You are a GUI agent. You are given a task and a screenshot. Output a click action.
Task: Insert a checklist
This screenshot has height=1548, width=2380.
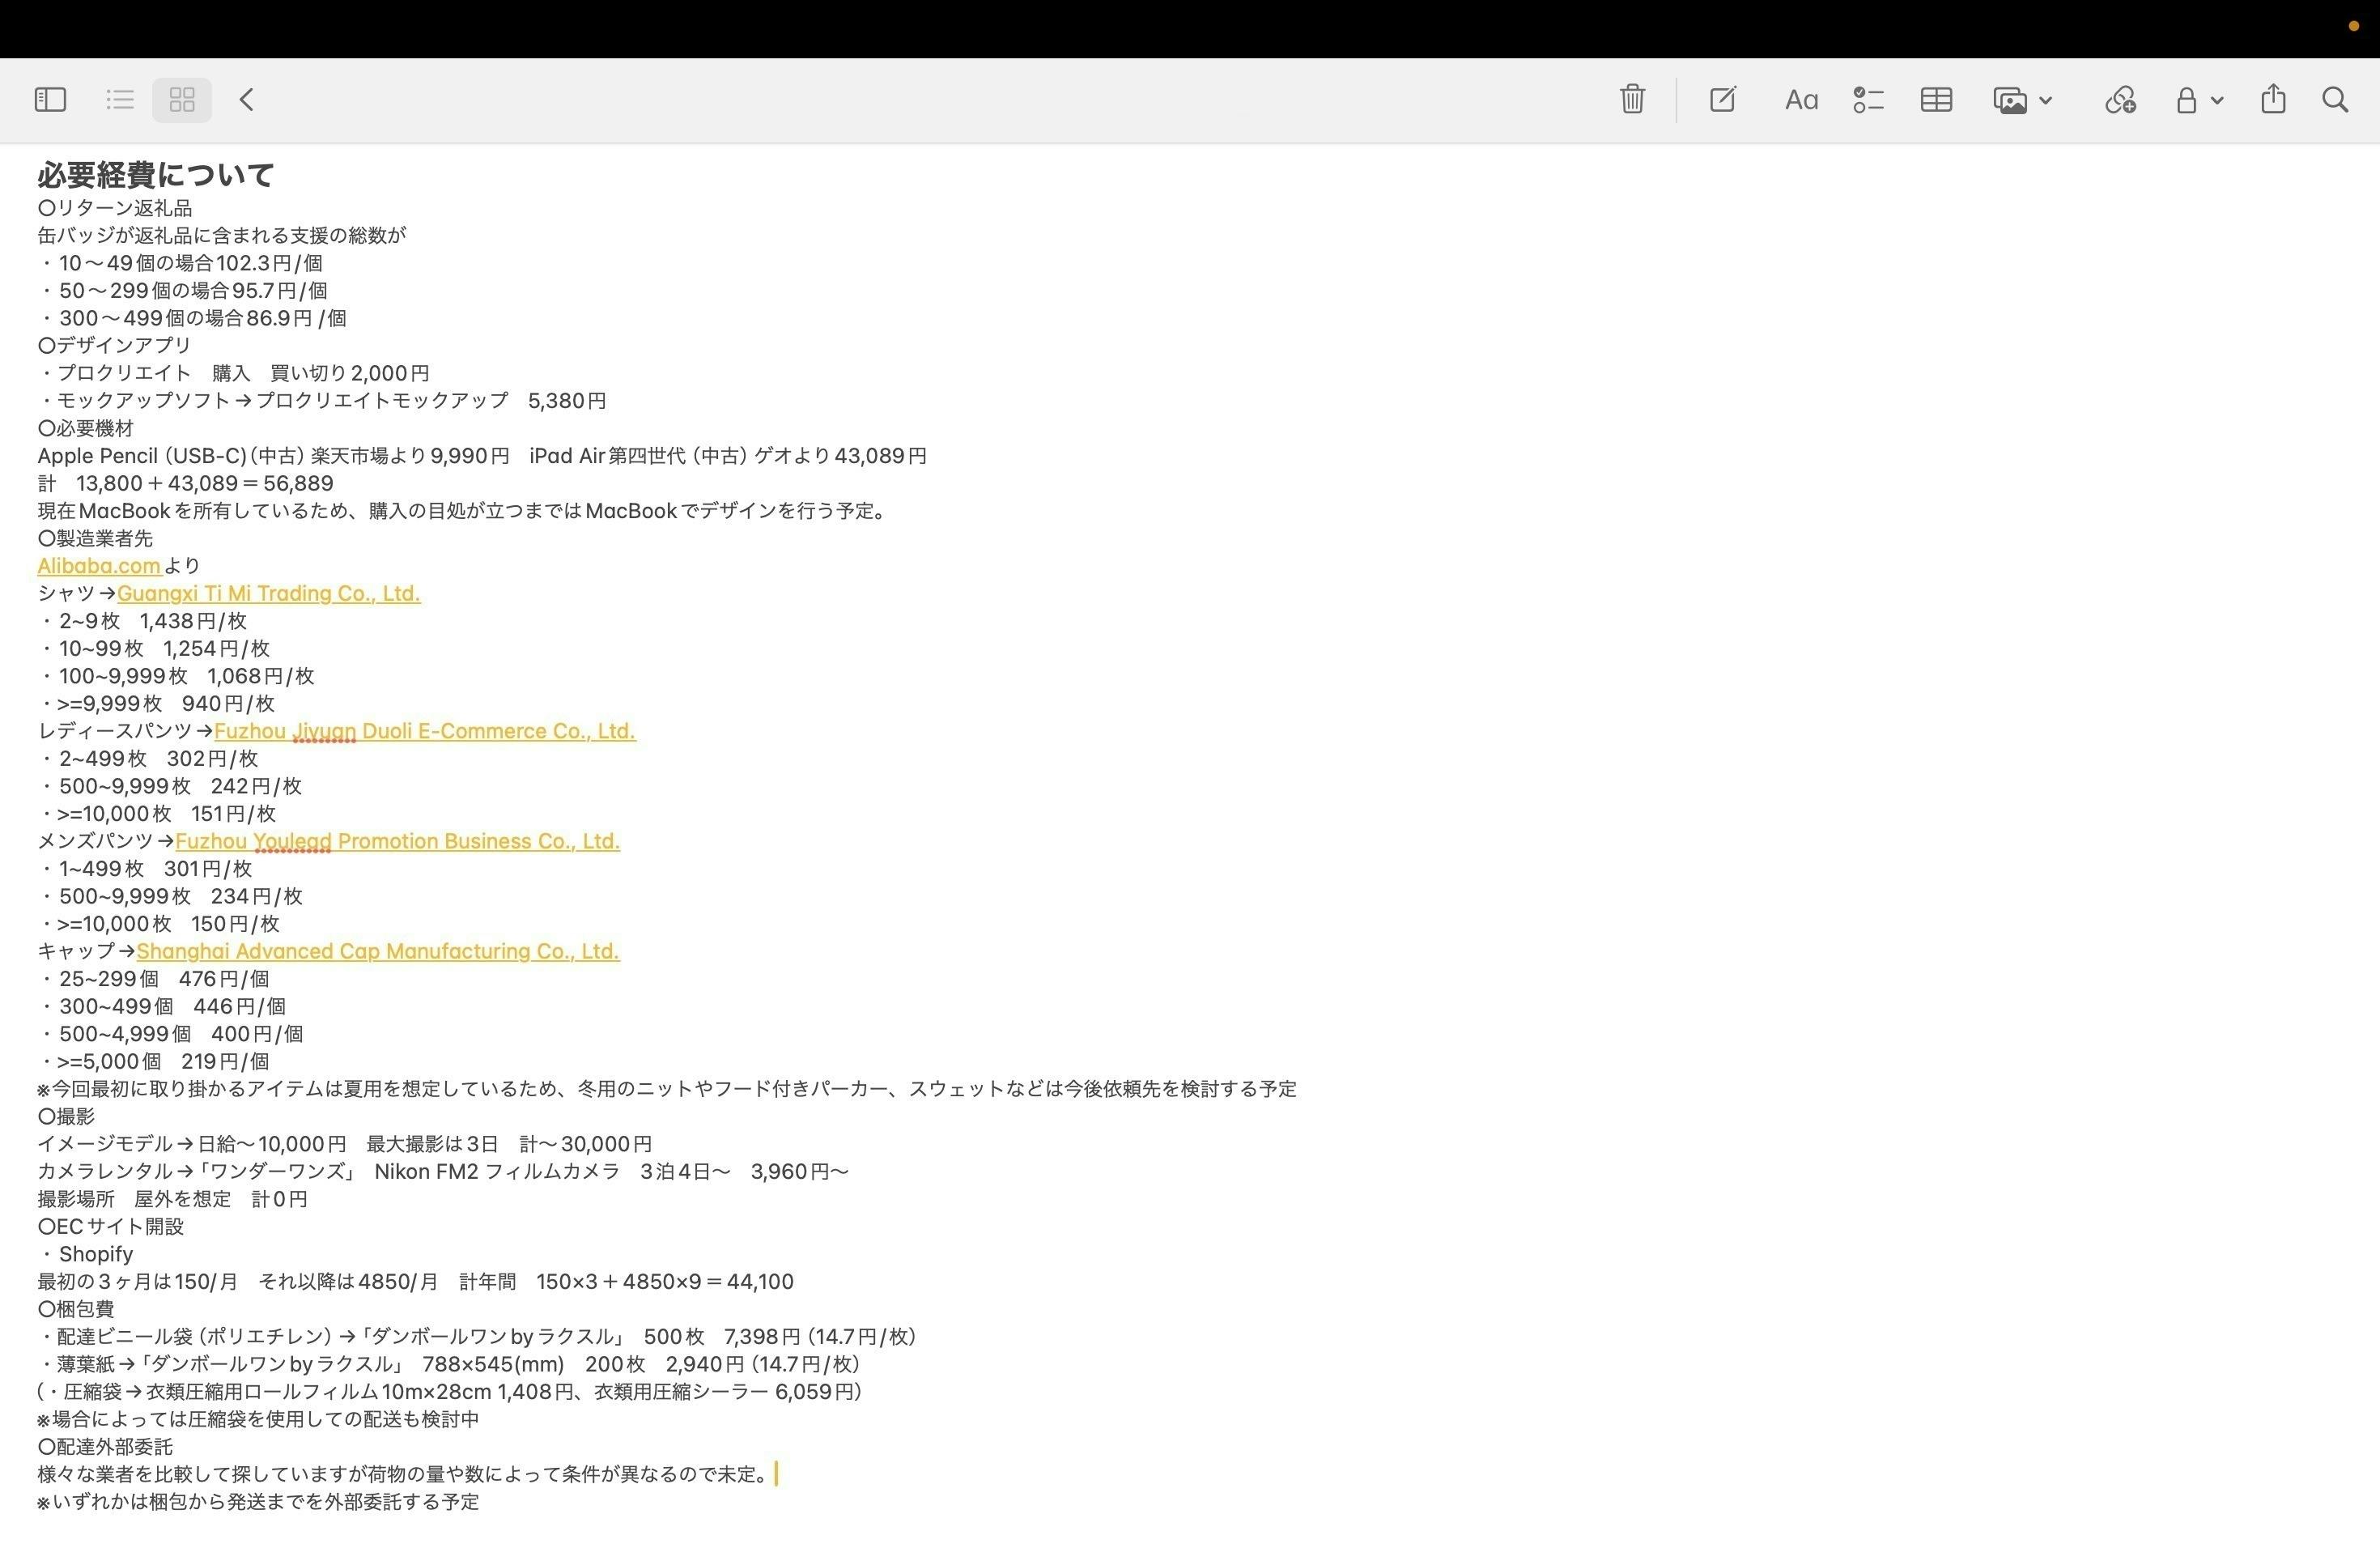1868,99
